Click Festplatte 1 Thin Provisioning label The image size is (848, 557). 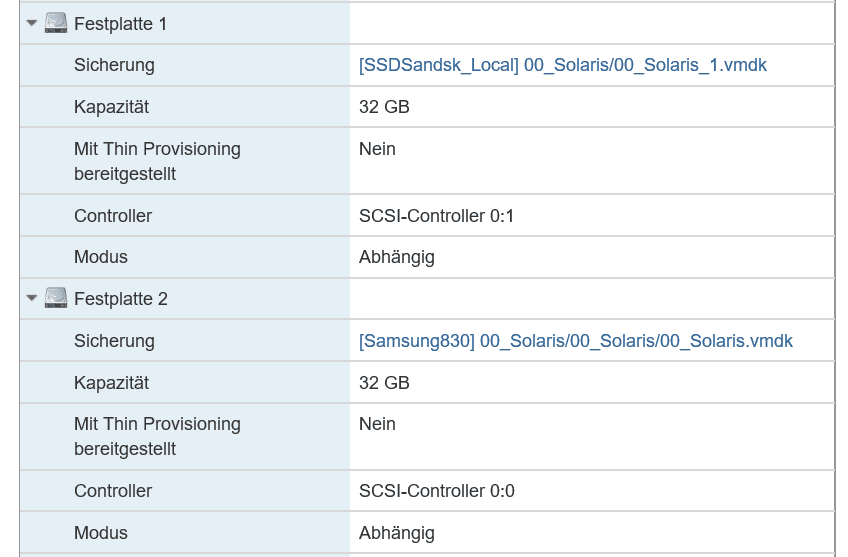[x=157, y=161]
